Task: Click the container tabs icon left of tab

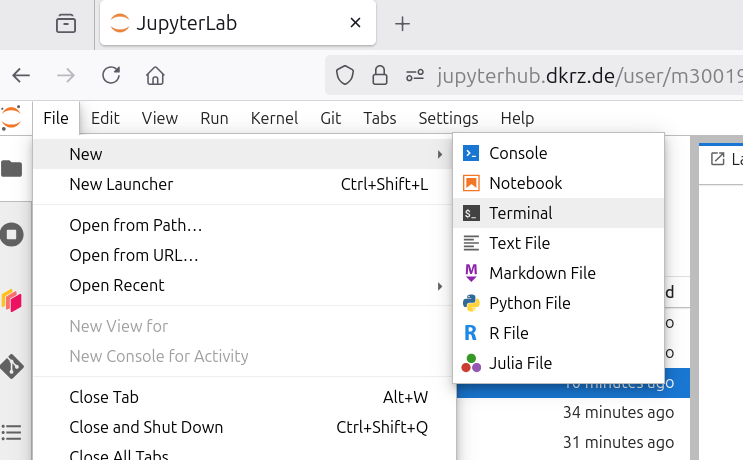Action: click(66, 23)
